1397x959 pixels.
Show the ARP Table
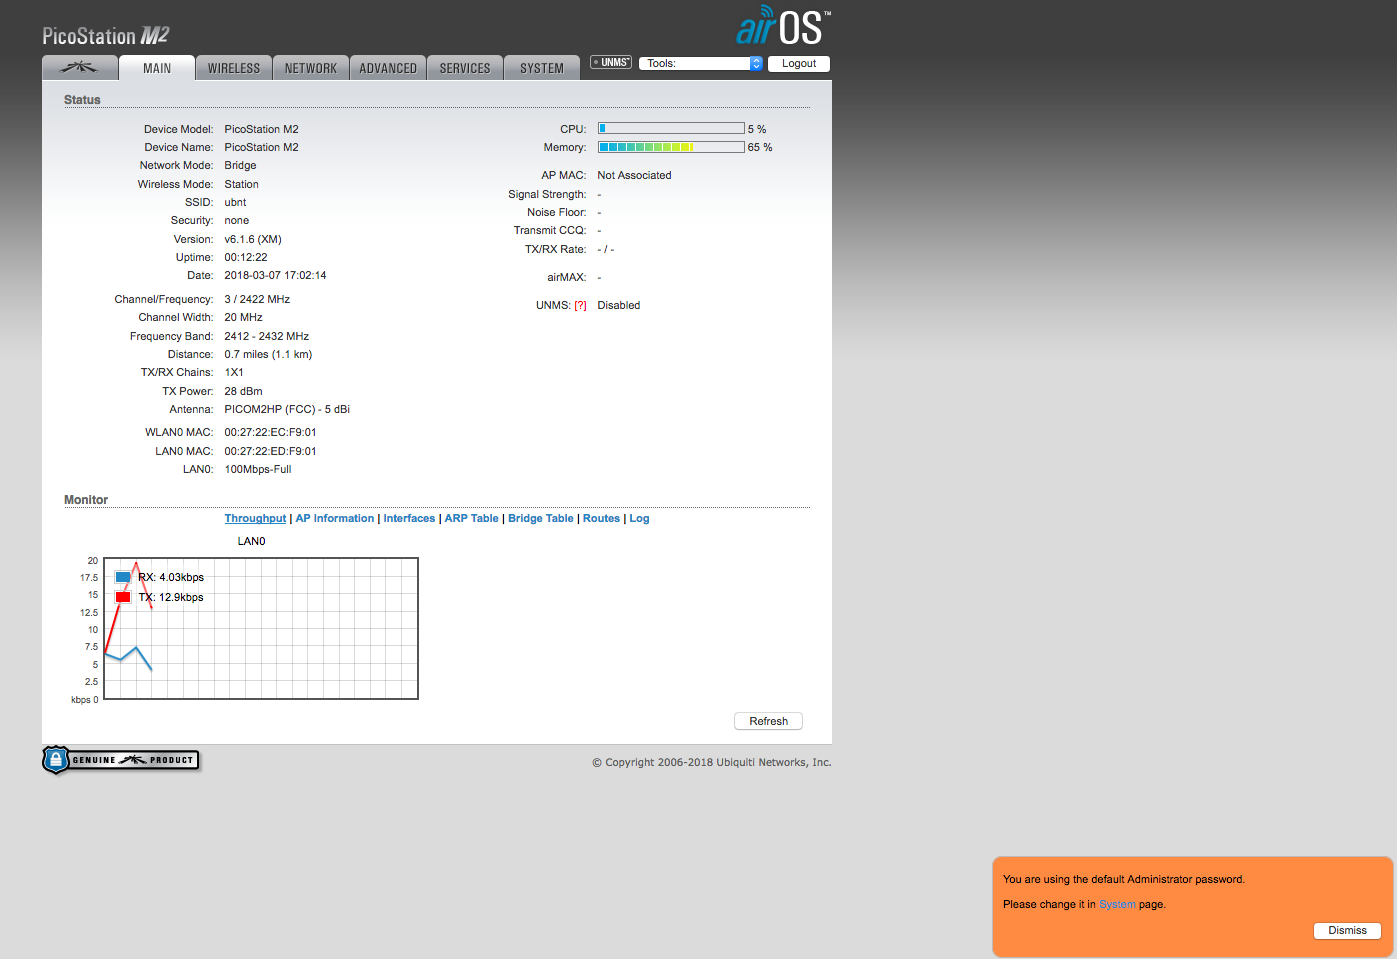(x=471, y=518)
